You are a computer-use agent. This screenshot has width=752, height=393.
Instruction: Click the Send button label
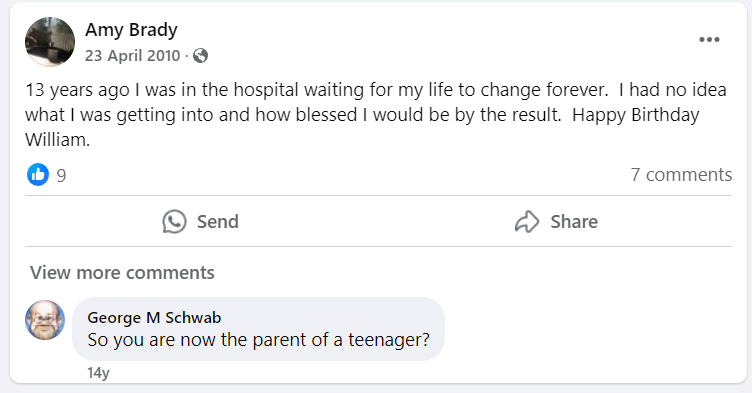pos(218,222)
